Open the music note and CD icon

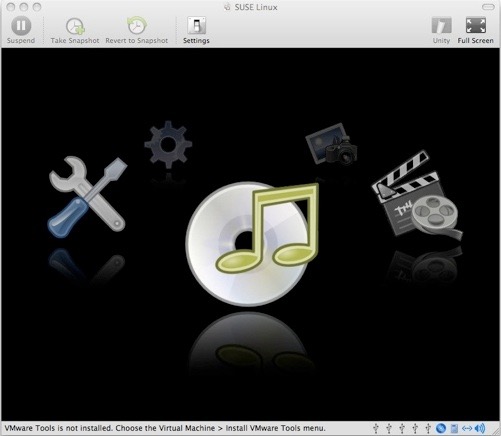252,244
